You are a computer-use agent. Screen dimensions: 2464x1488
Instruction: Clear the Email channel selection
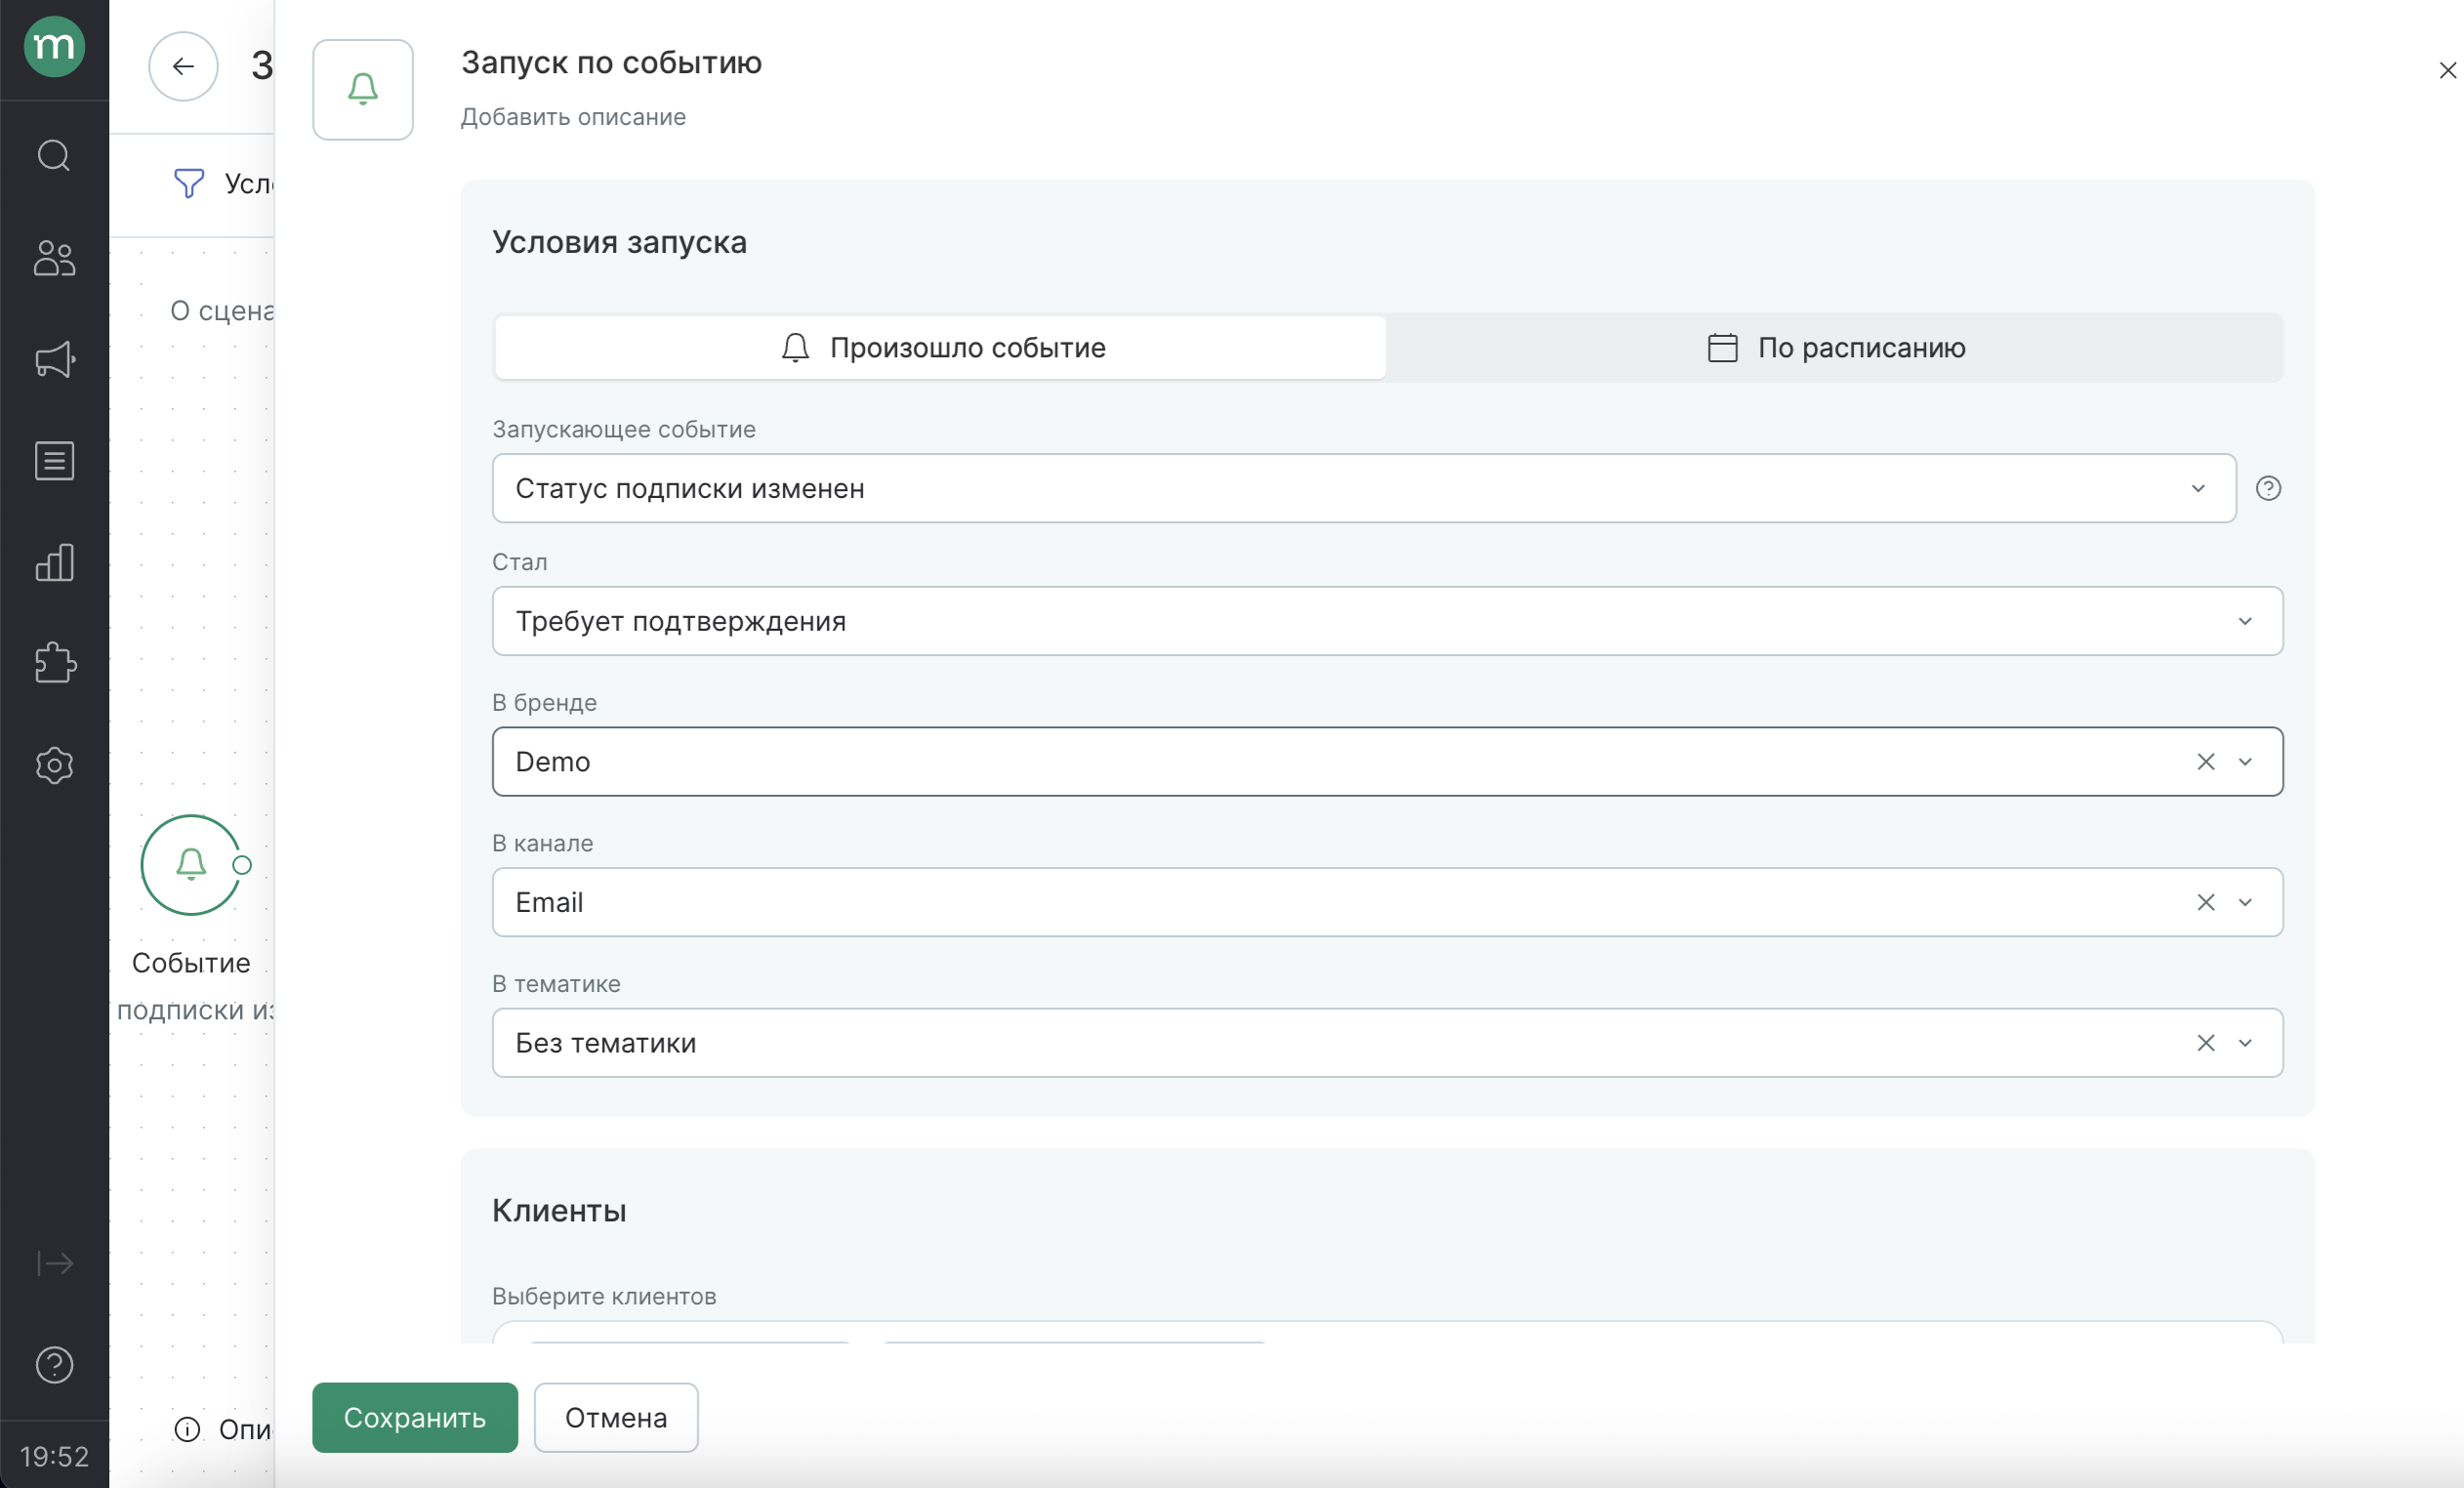click(x=2205, y=902)
